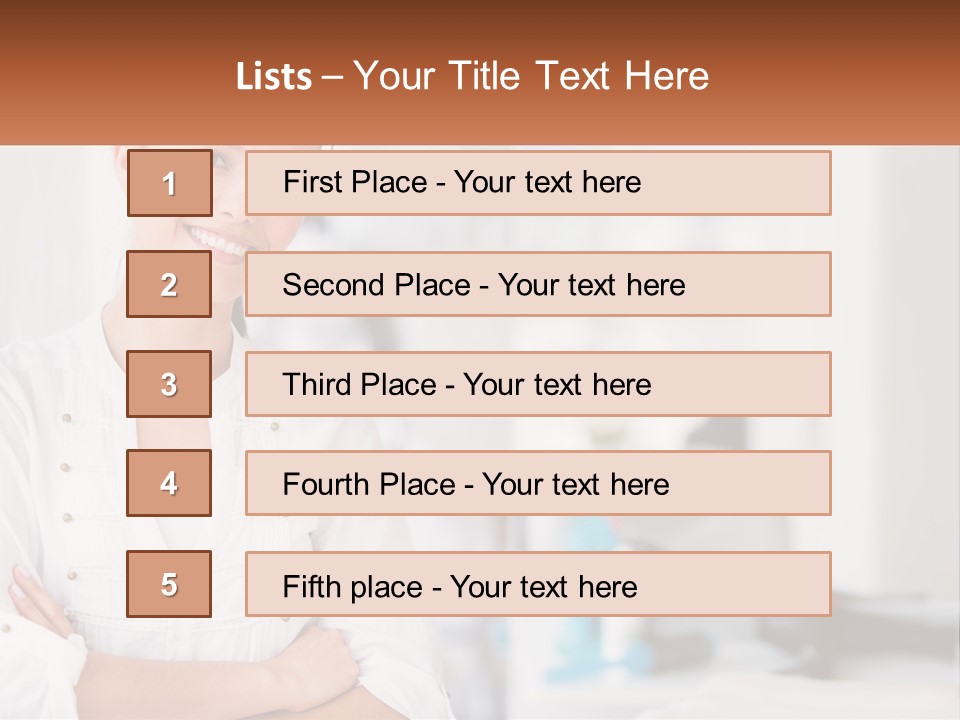
Task: Click the buttons on the white shirt
Action: [x=68, y=467]
